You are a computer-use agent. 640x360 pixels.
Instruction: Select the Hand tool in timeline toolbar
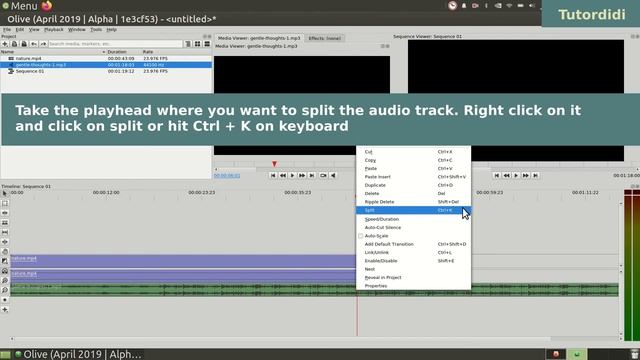[x=5, y=252]
